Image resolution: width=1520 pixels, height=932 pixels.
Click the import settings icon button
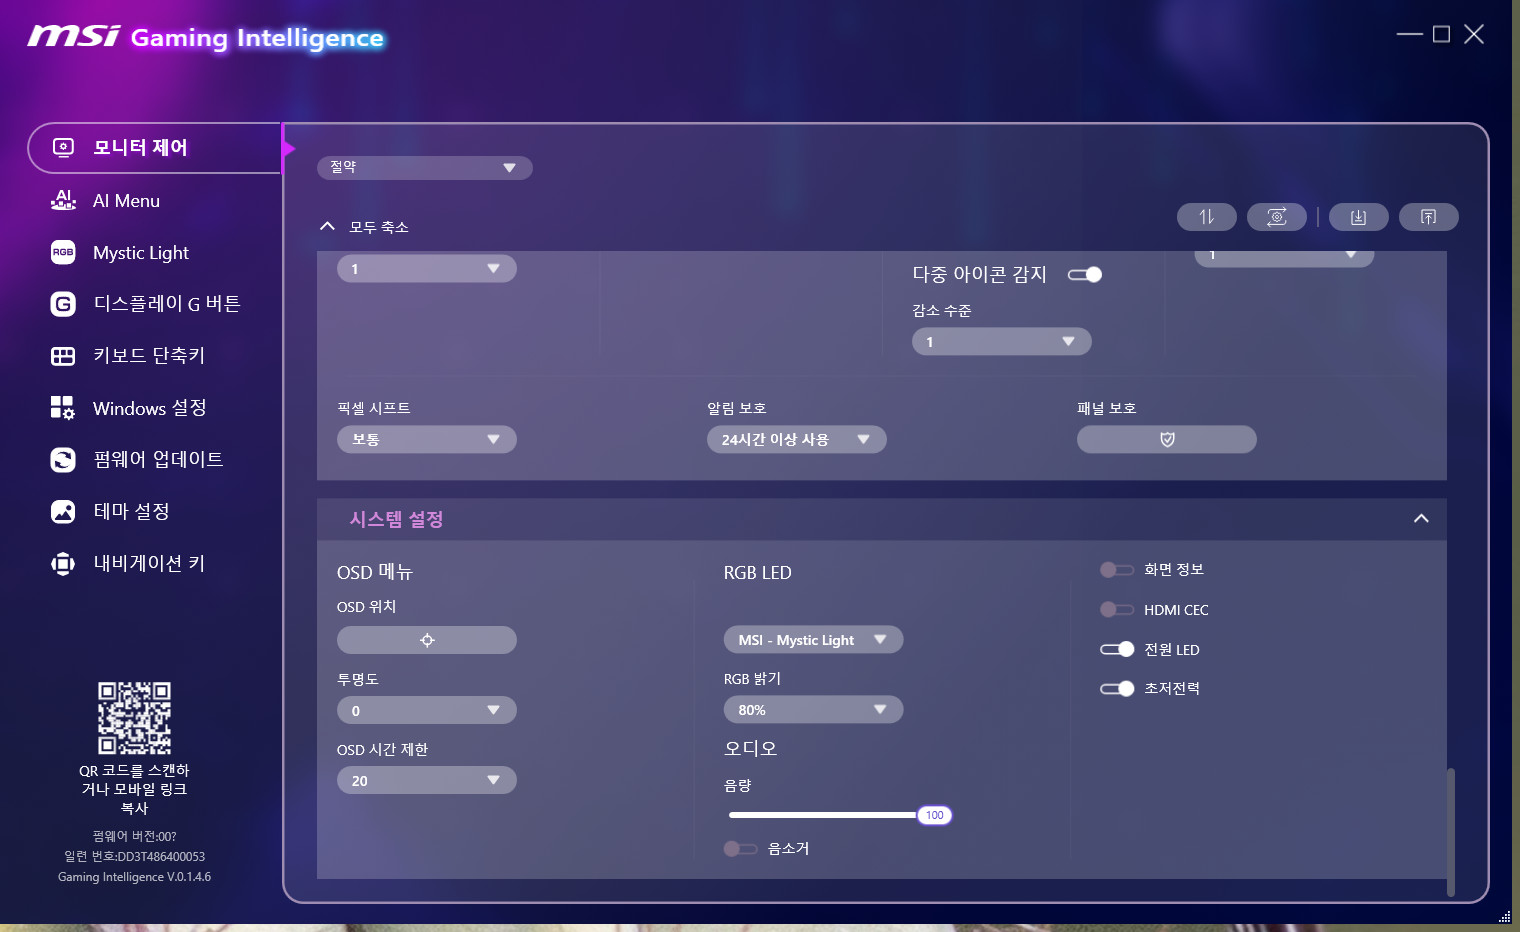click(1358, 217)
